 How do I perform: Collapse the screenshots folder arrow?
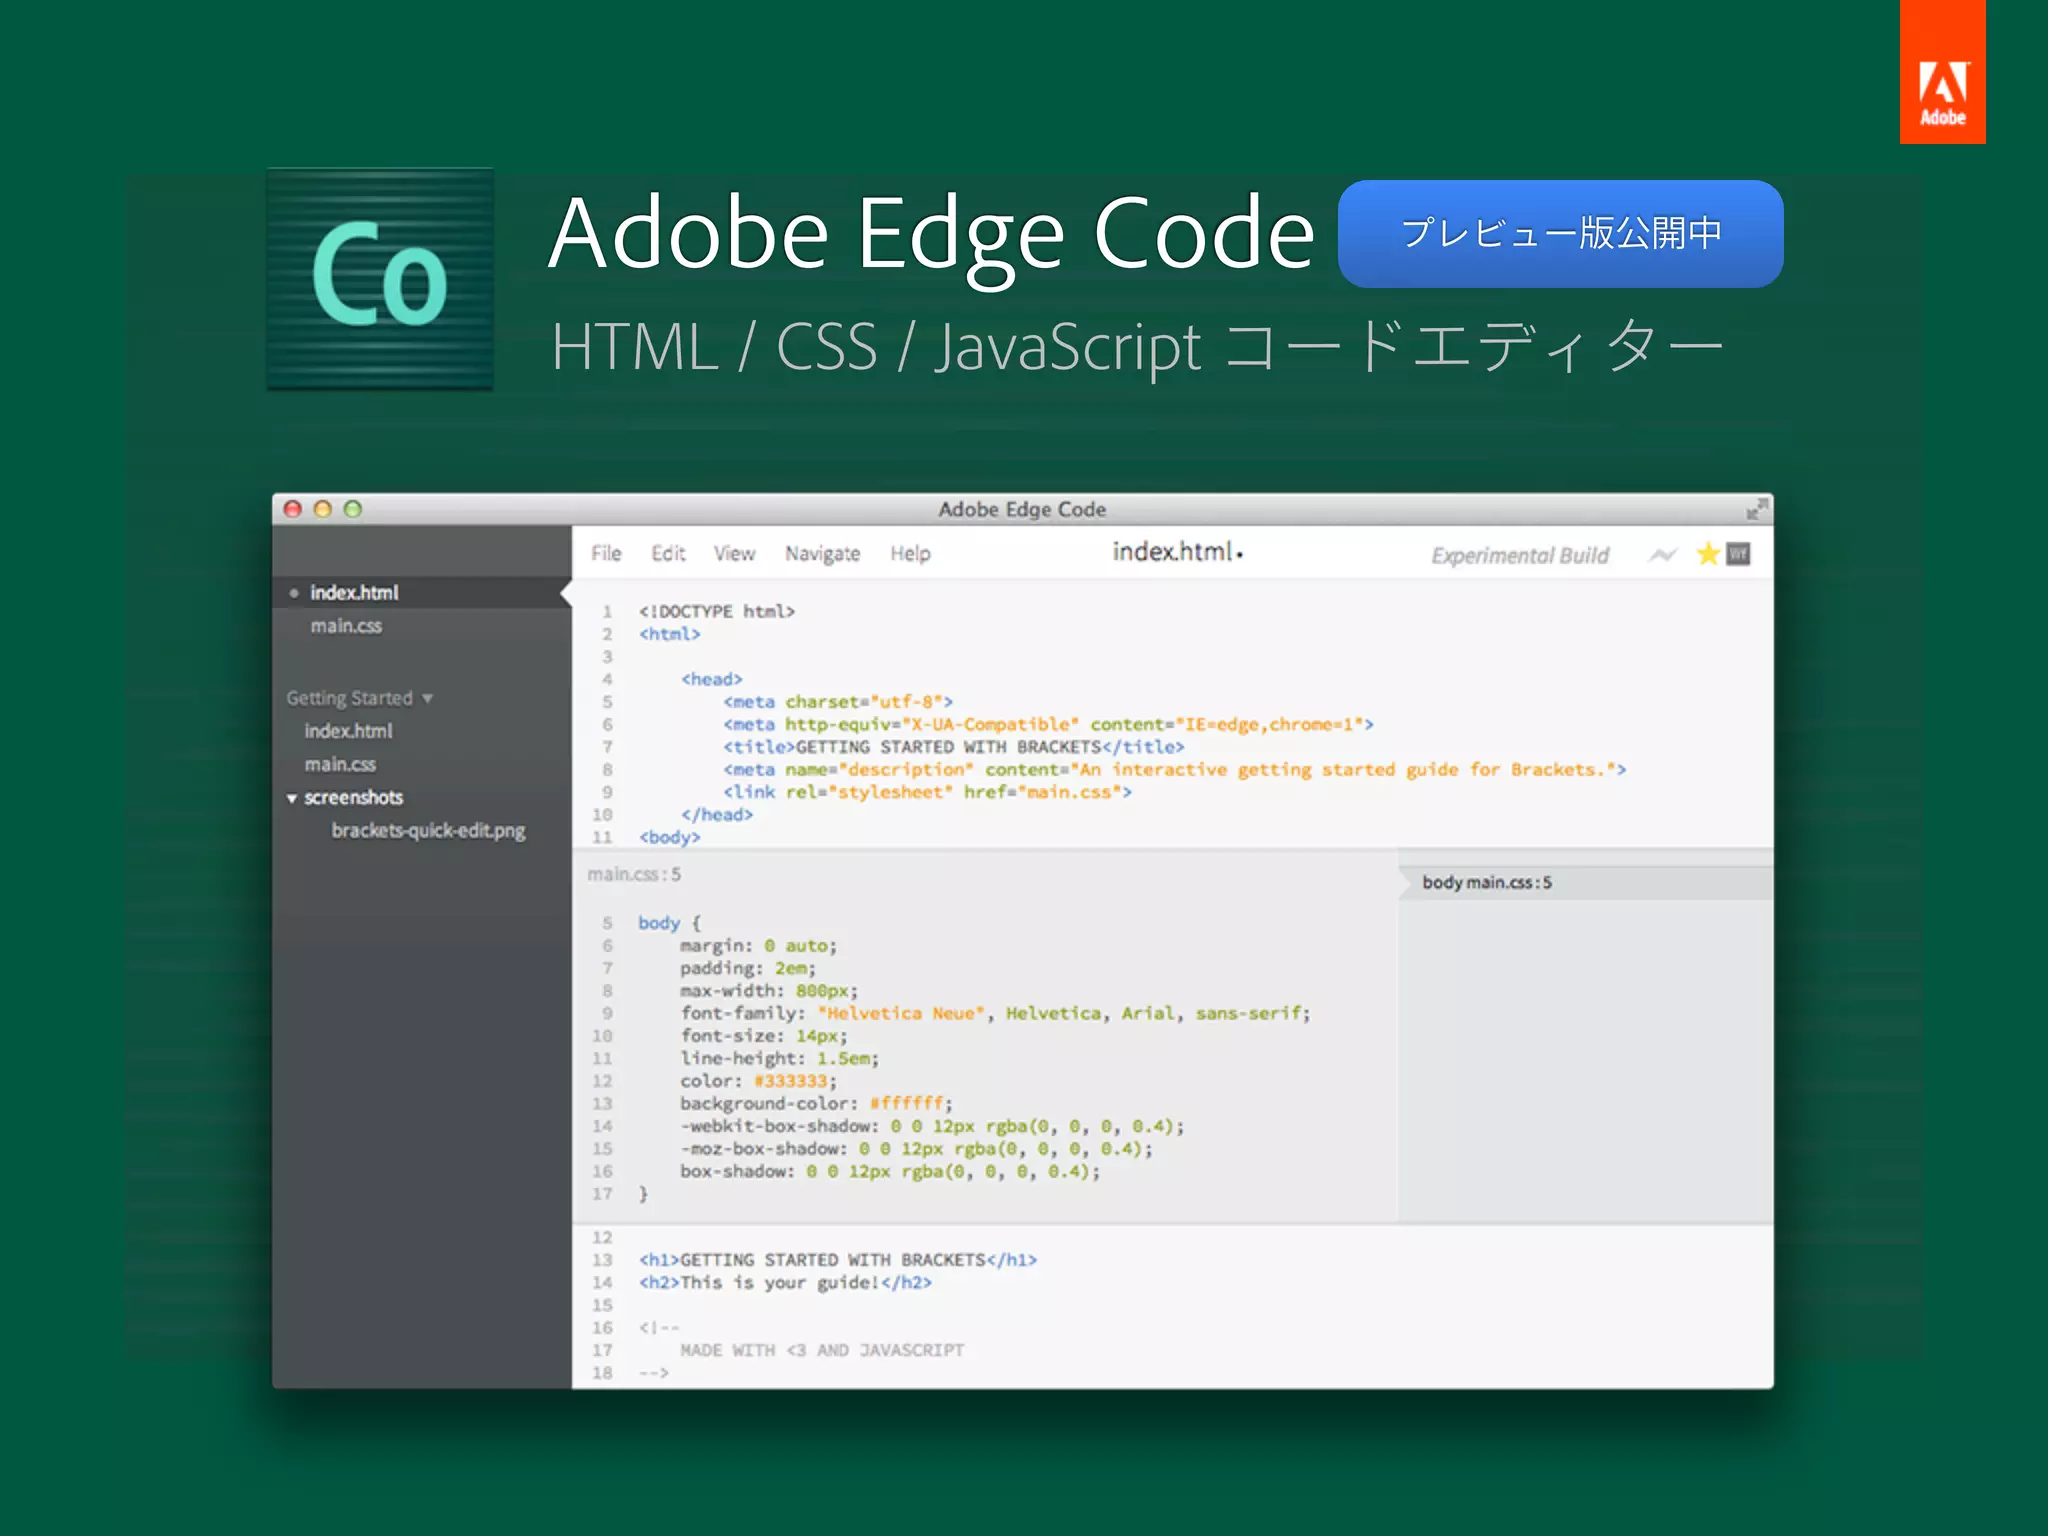tap(292, 798)
